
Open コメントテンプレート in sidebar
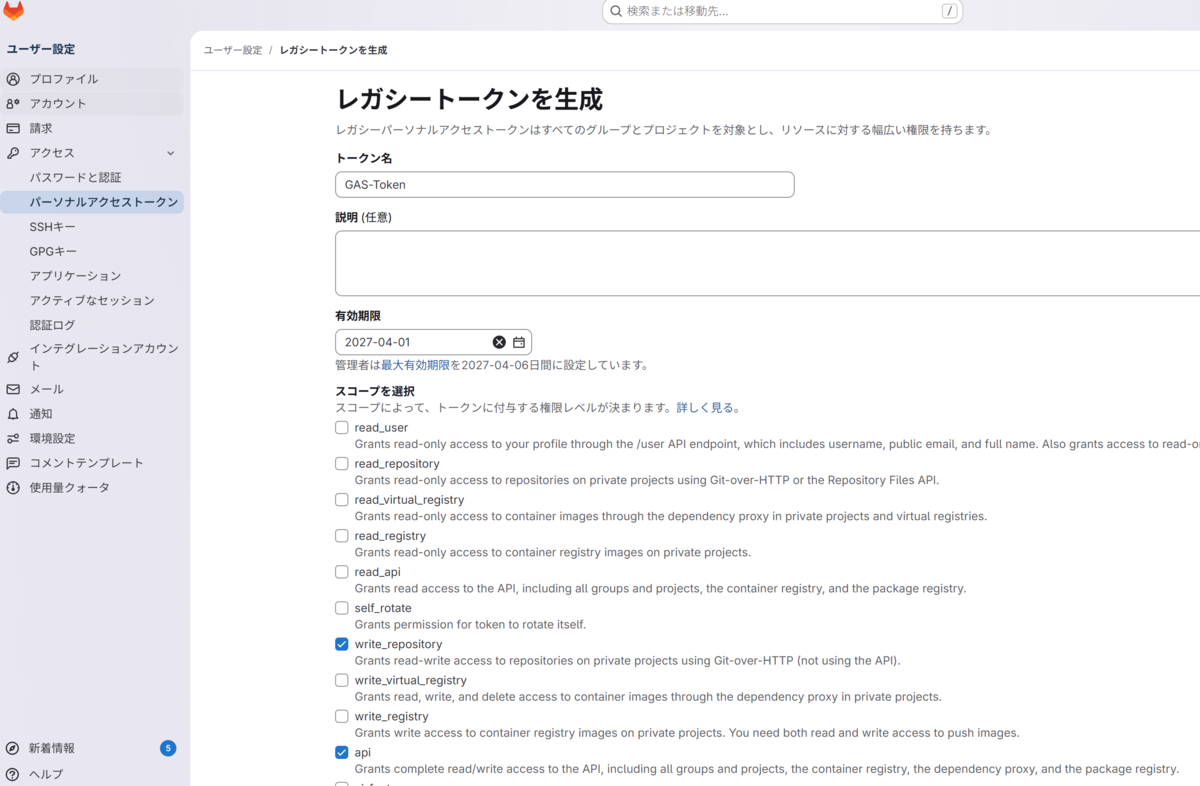92,463
